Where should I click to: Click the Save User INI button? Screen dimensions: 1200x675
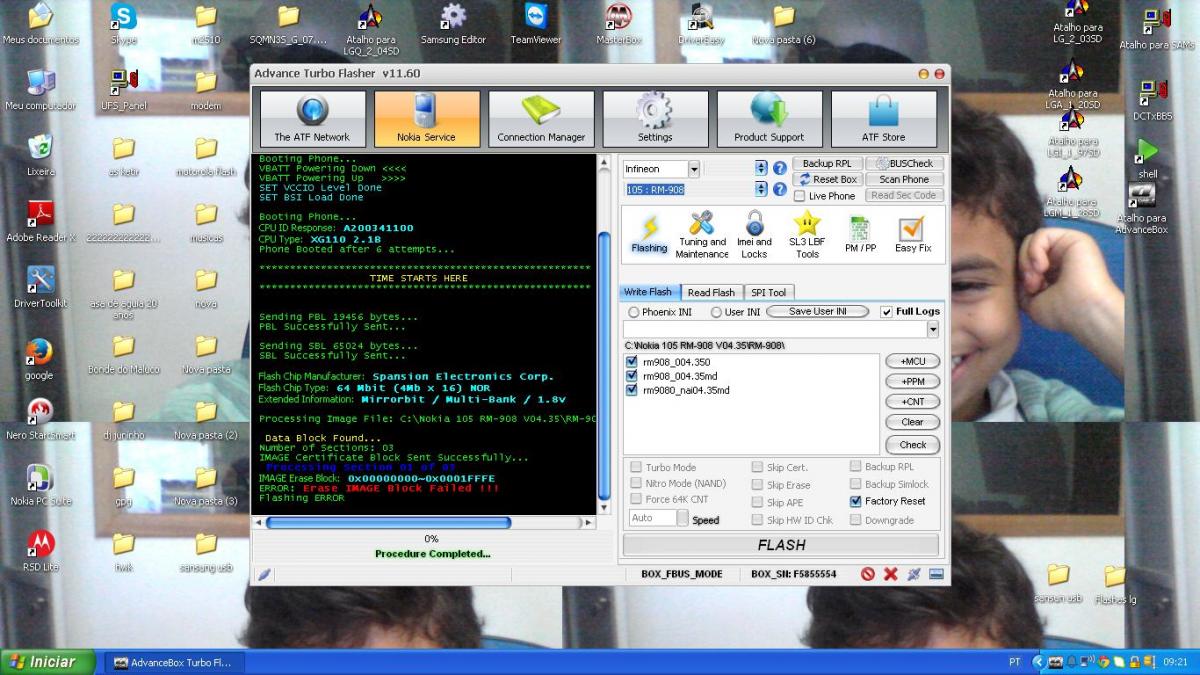817,312
